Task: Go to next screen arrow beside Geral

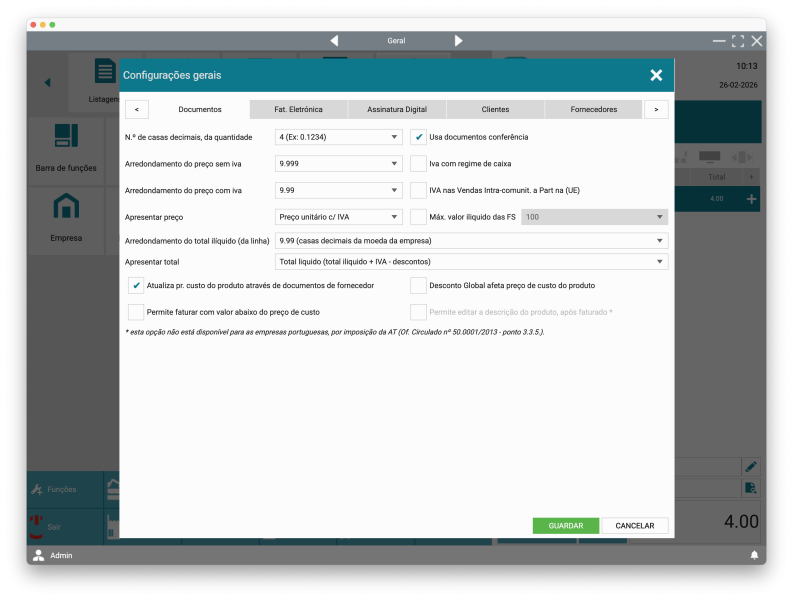Action: coord(458,41)
